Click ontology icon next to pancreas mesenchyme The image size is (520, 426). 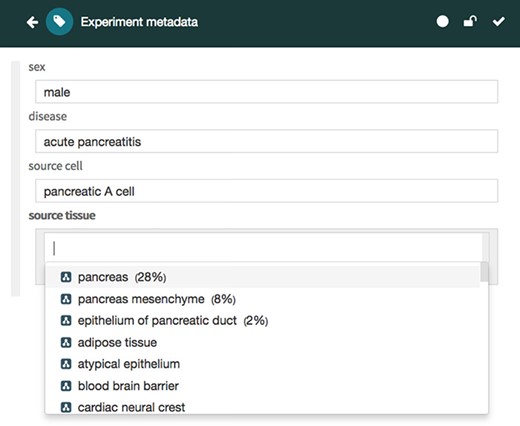coord(66,299)
